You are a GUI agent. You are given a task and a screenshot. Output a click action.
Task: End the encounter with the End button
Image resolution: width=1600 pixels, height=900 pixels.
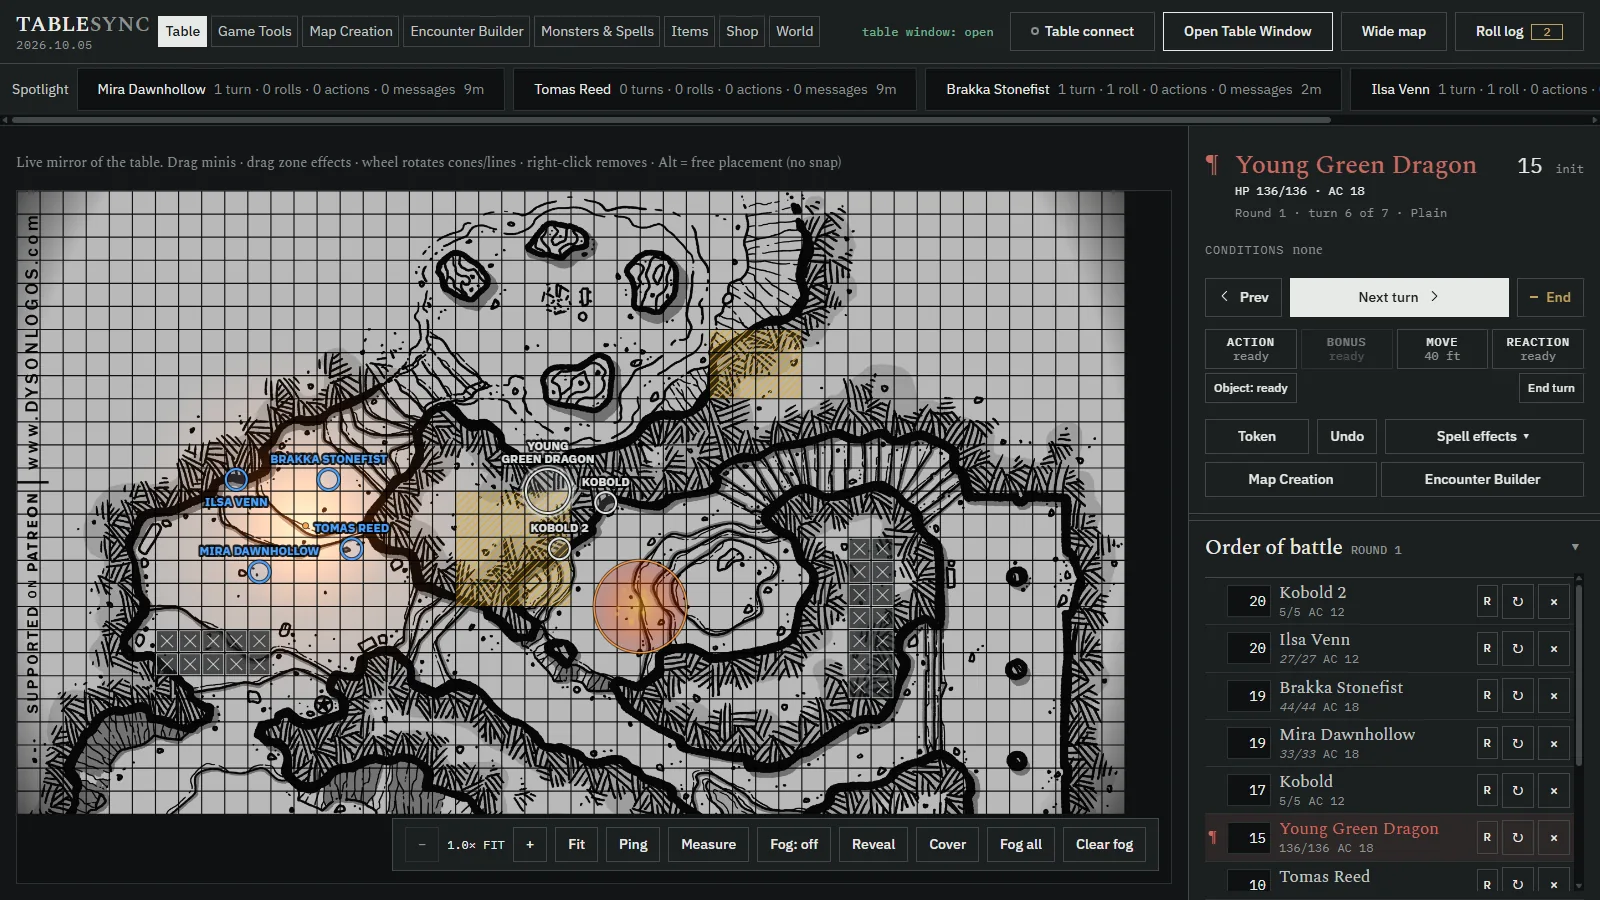pyautogui.click(x=1550, y=297)
